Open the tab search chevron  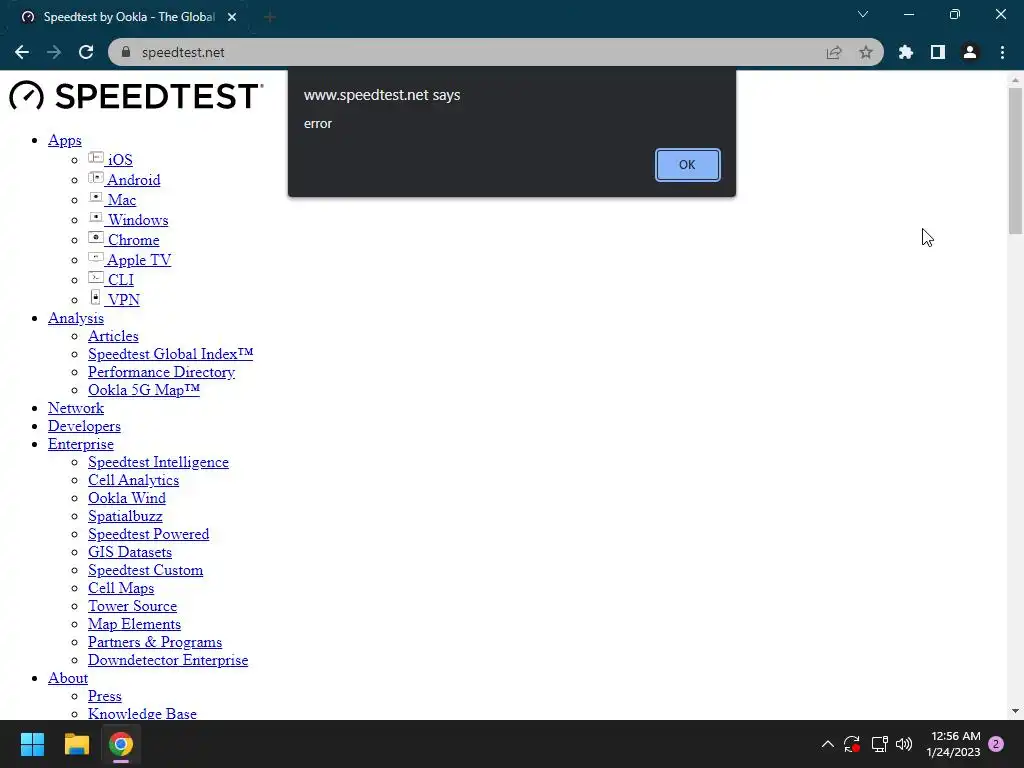pos(863,14)
